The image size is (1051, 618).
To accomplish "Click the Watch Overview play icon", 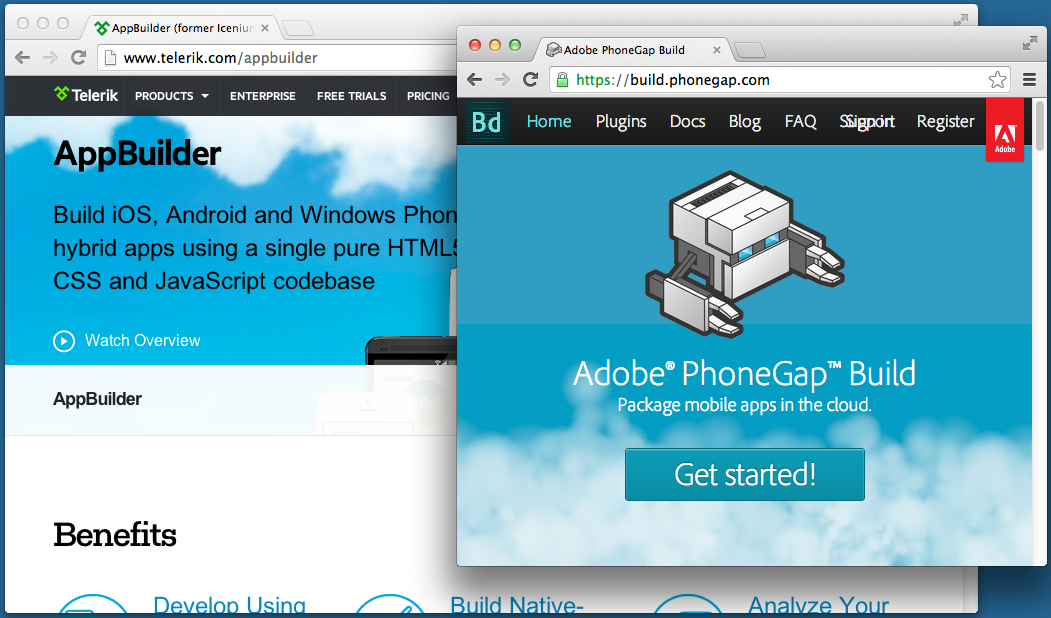I will [x=64, y=341].
